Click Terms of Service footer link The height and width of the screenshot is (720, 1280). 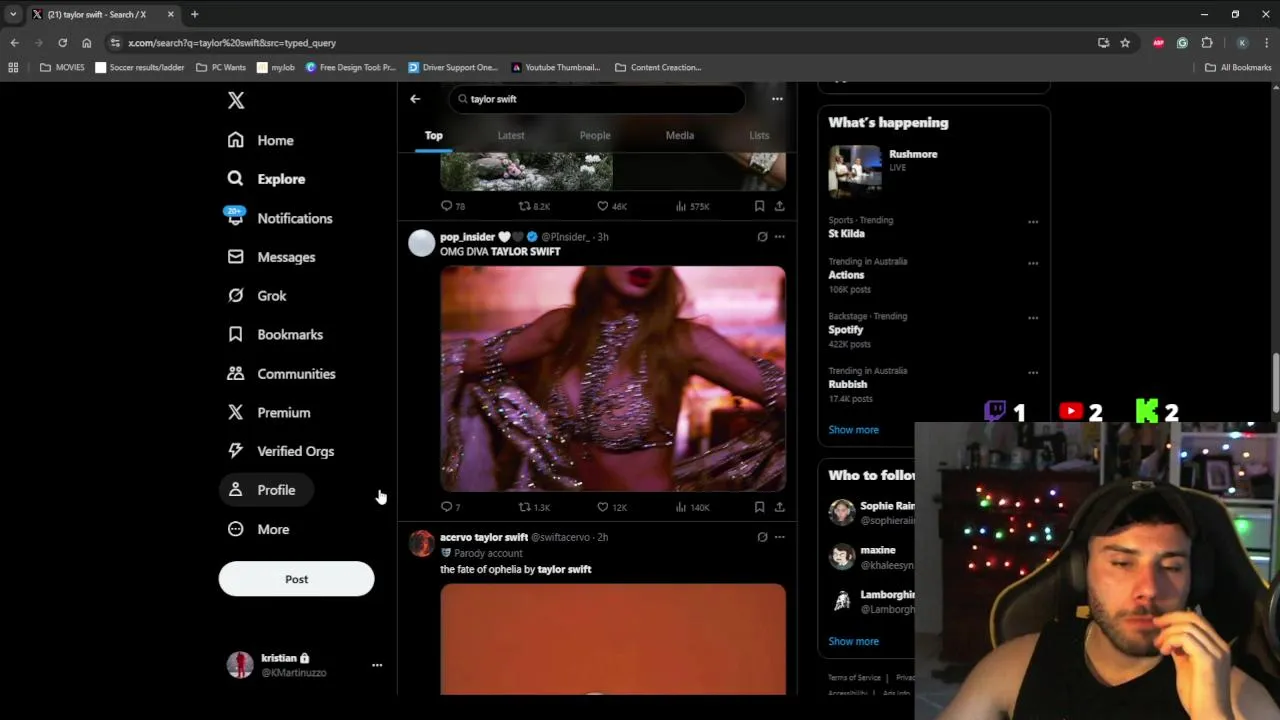click(854, 678)
